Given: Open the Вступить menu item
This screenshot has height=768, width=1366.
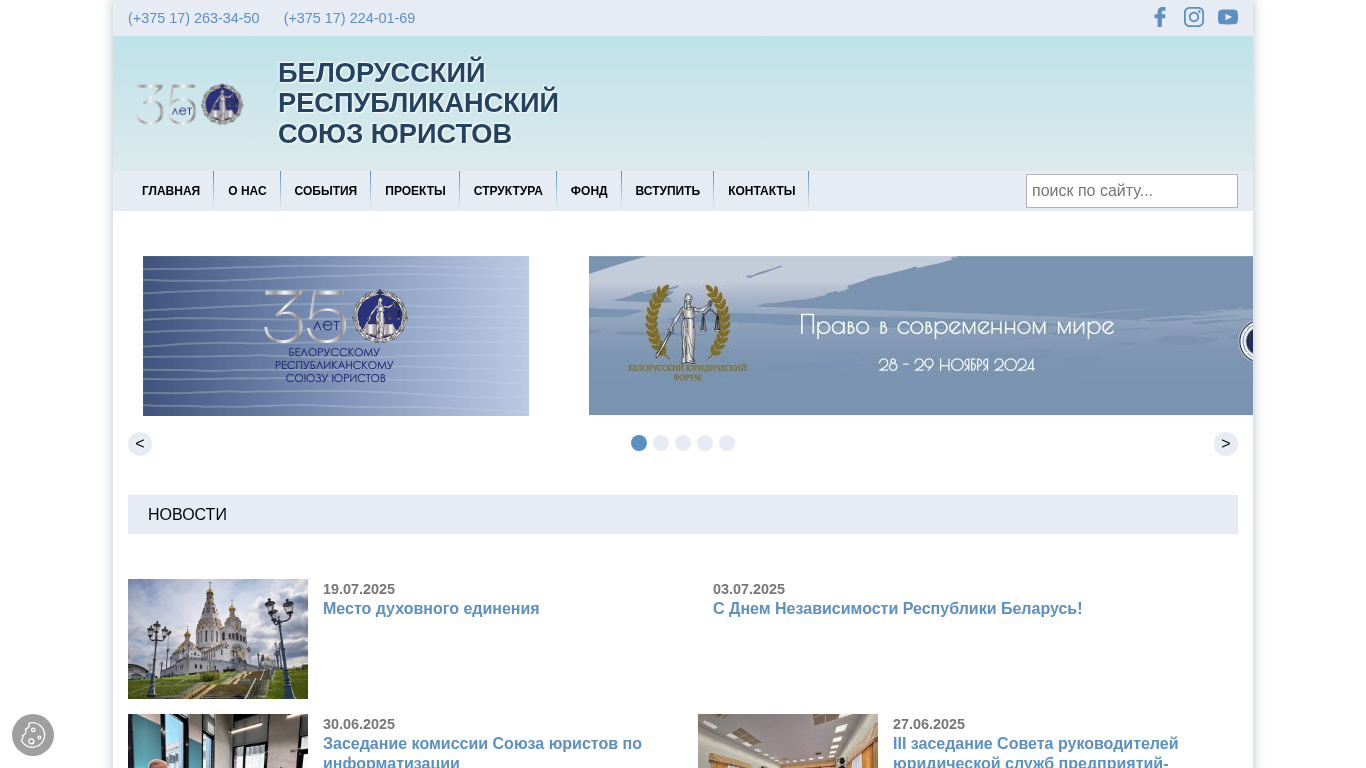Looking at the screenshot, I should [668, 191].
